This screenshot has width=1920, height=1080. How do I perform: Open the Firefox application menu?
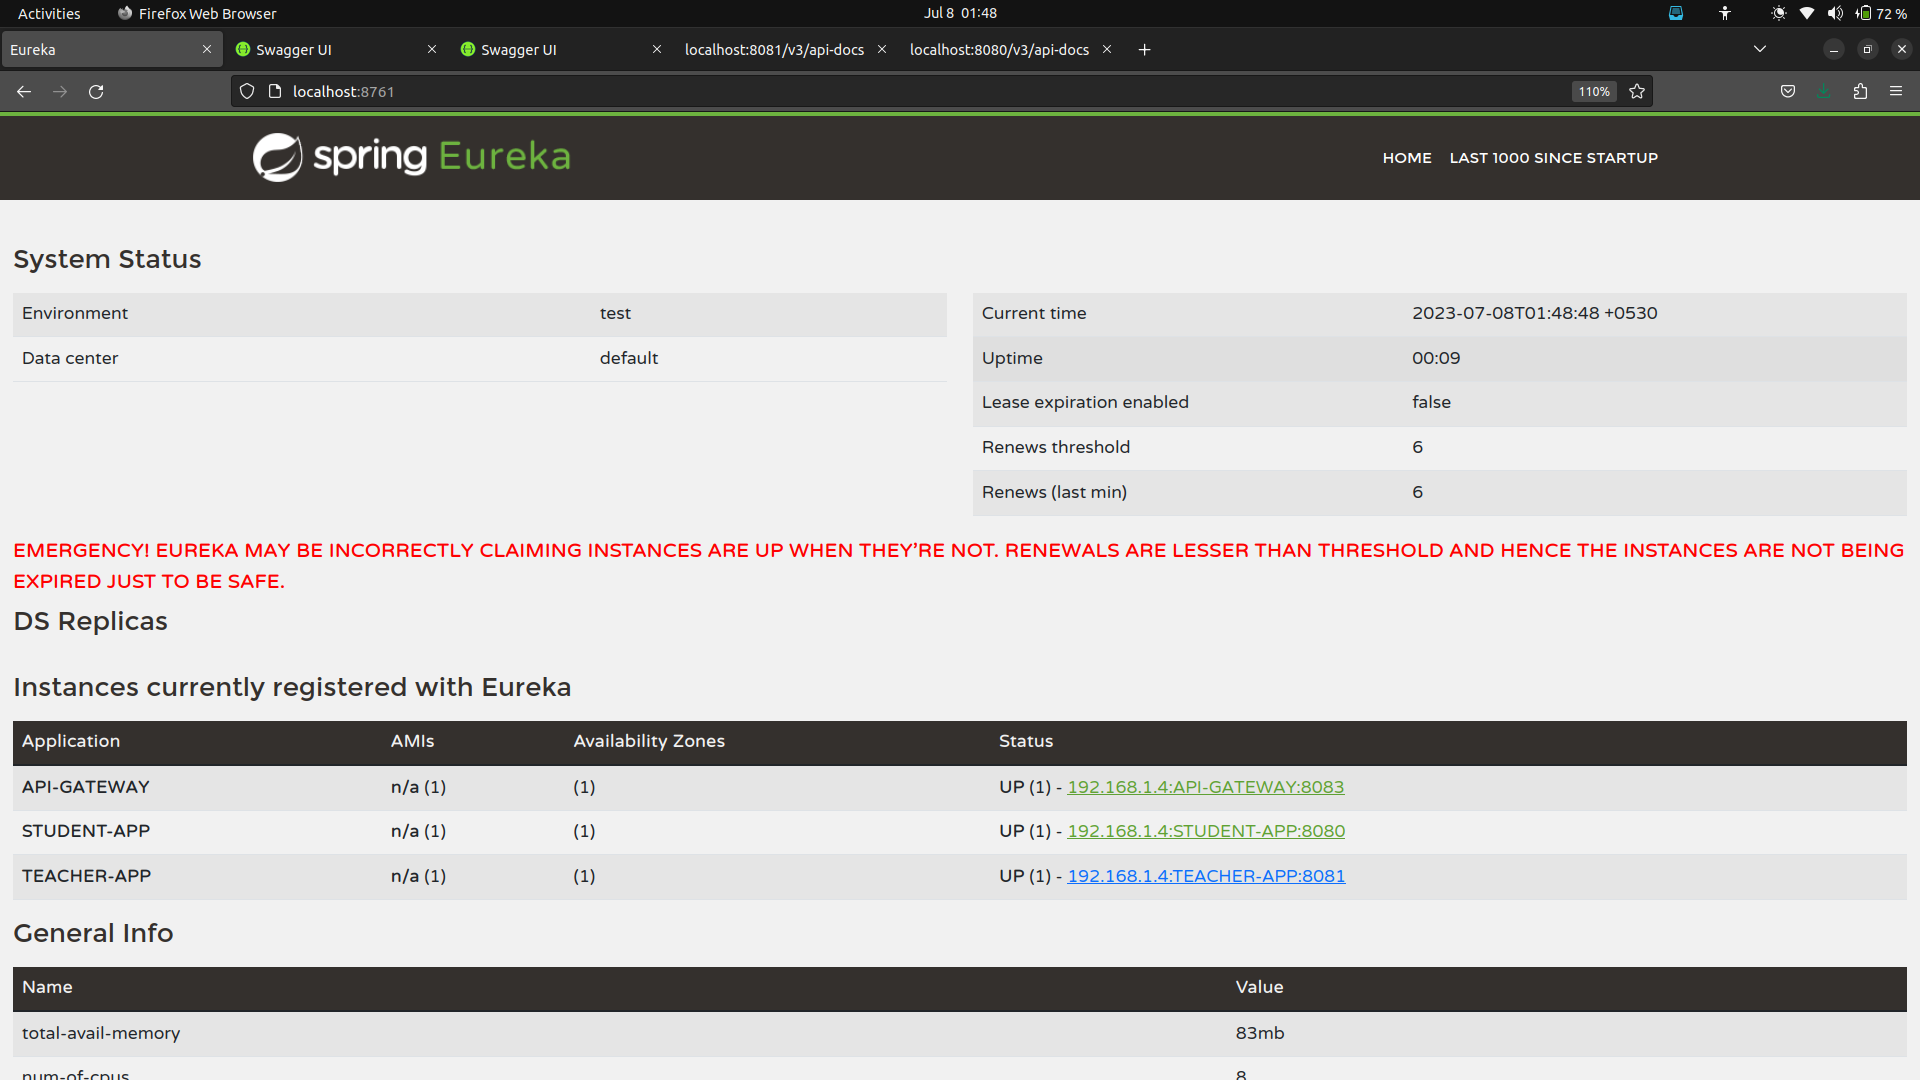coord(1897,91)
